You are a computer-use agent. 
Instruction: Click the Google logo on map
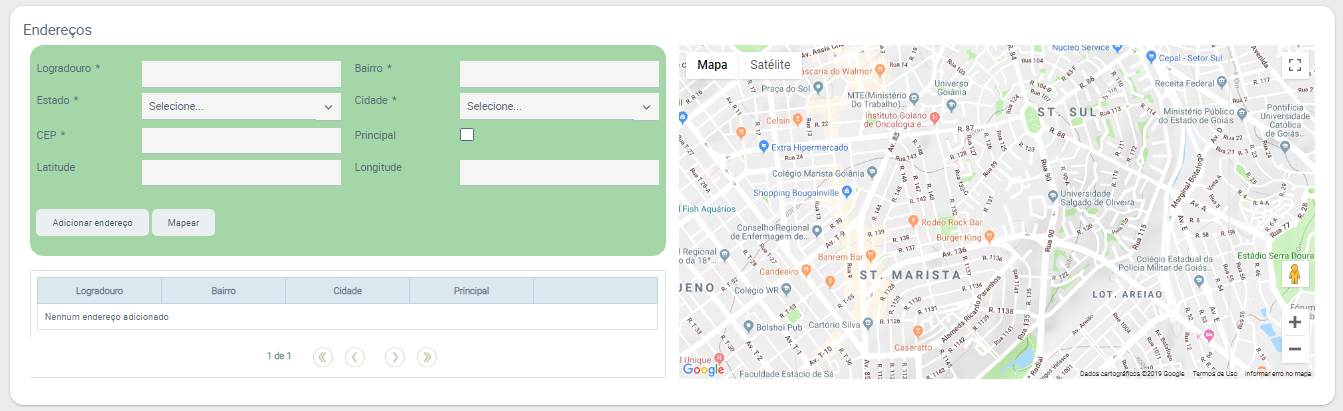click(x=703, y=369)
